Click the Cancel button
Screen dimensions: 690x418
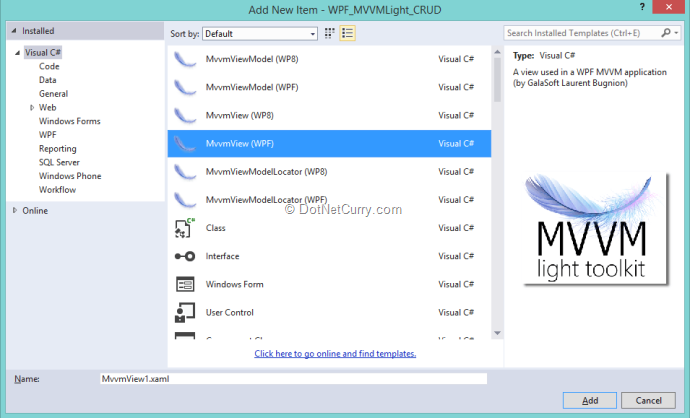[x=648, y=400]
